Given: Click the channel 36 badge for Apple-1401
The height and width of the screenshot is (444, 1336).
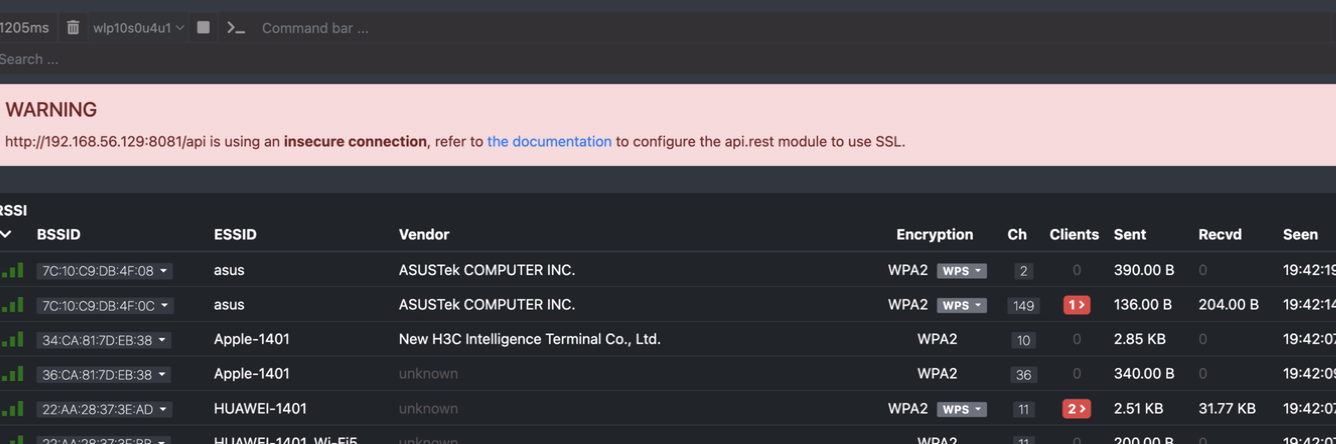Looking at the screenshot, I should point(1023,375).
